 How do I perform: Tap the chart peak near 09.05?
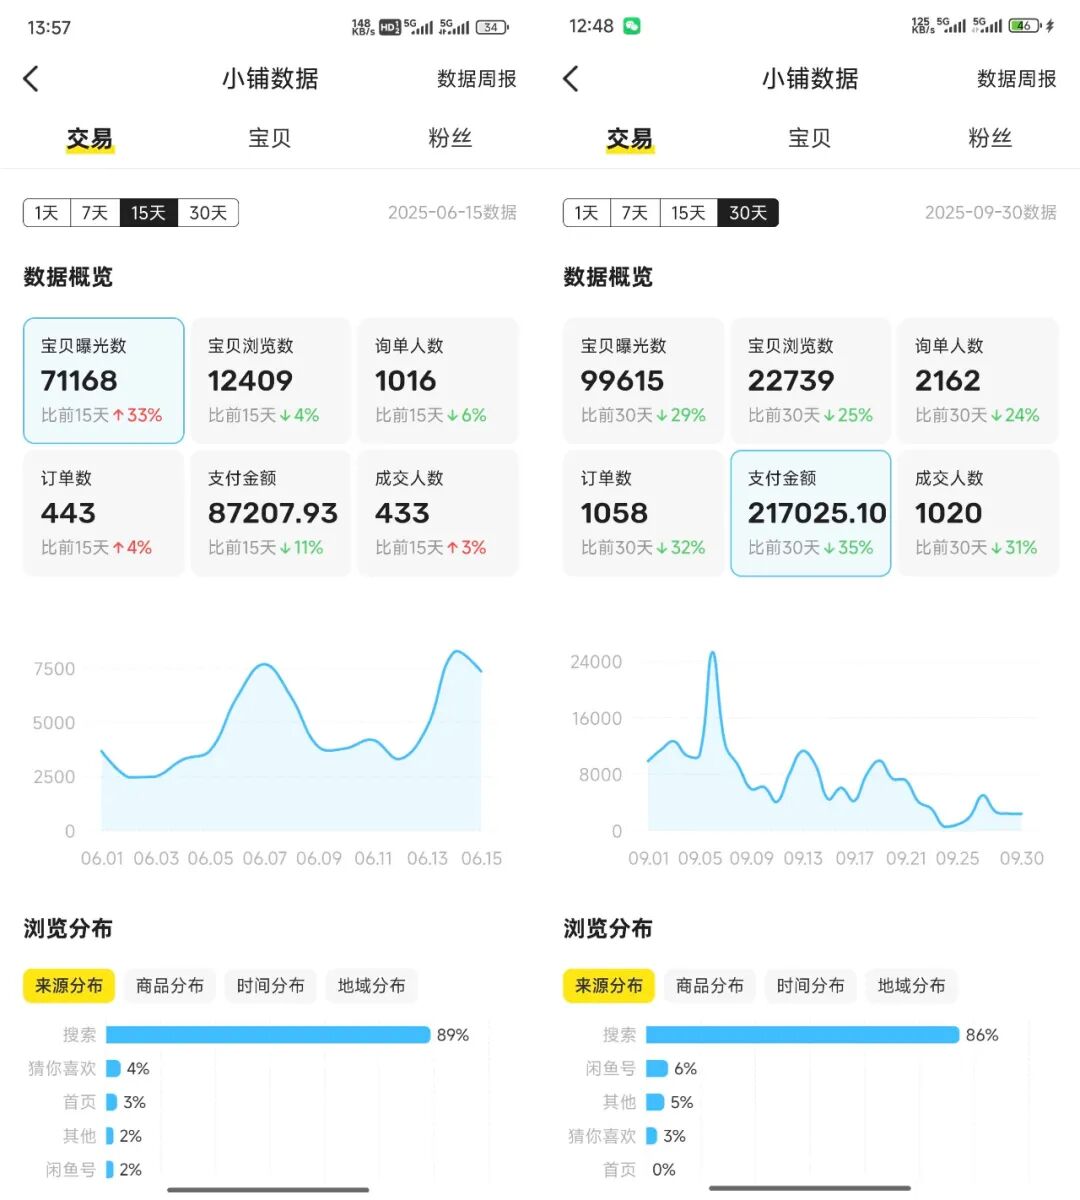[712, 655]
